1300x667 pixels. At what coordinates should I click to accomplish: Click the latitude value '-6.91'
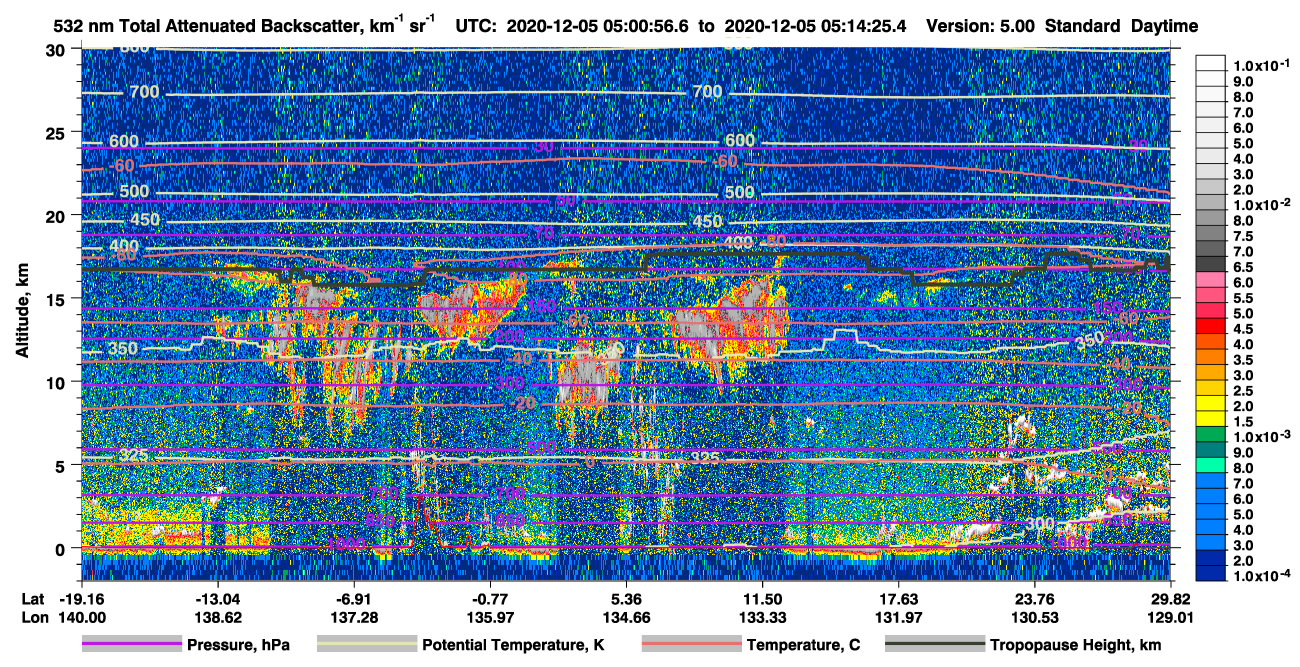pos(354,598)
